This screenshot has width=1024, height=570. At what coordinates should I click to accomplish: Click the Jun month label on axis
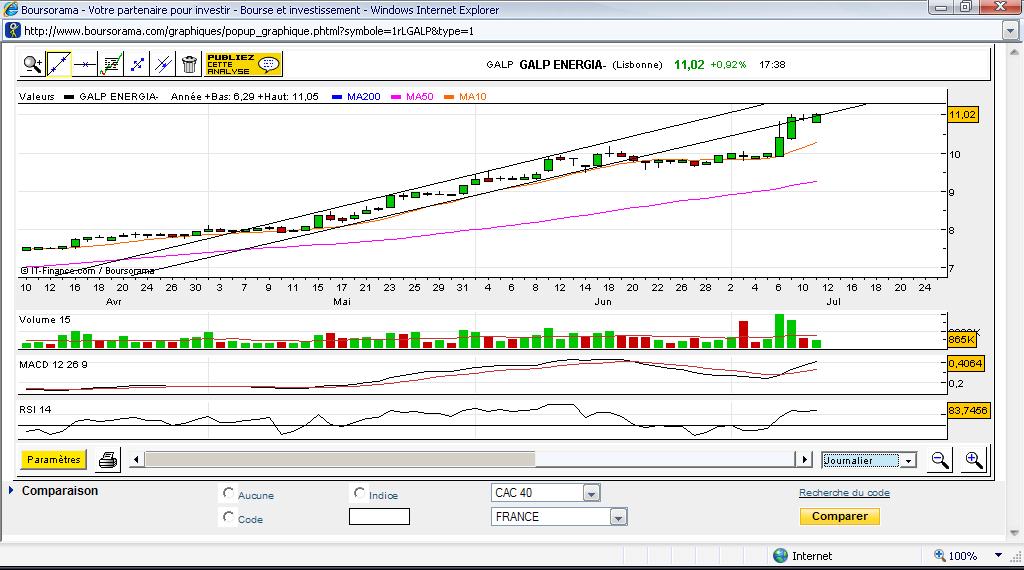[603, 302]
